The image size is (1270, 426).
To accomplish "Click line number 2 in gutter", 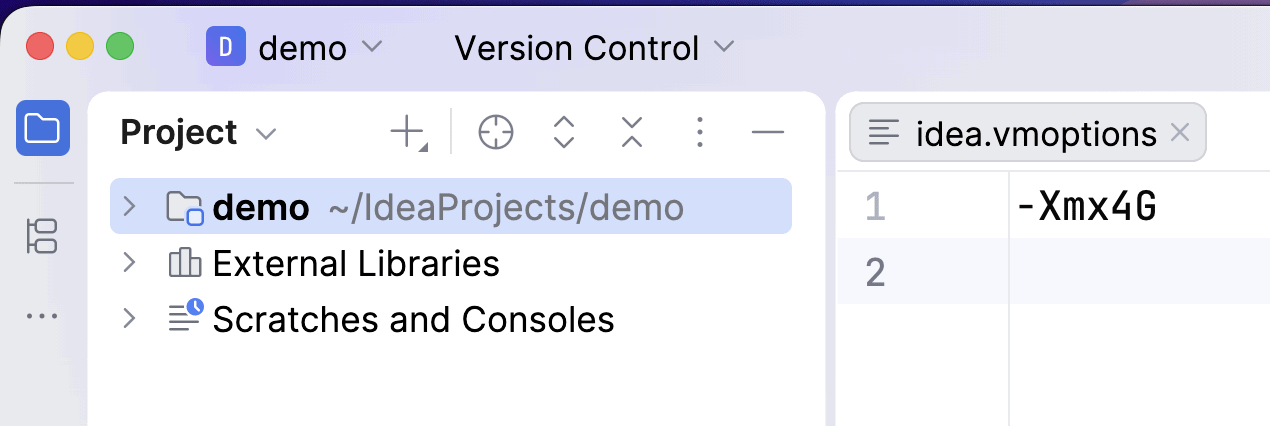I will pos(875,271).
